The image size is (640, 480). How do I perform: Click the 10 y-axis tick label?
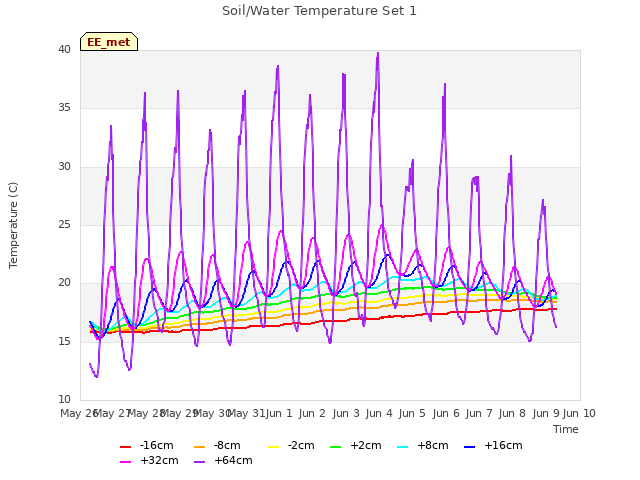click(64, 400)
